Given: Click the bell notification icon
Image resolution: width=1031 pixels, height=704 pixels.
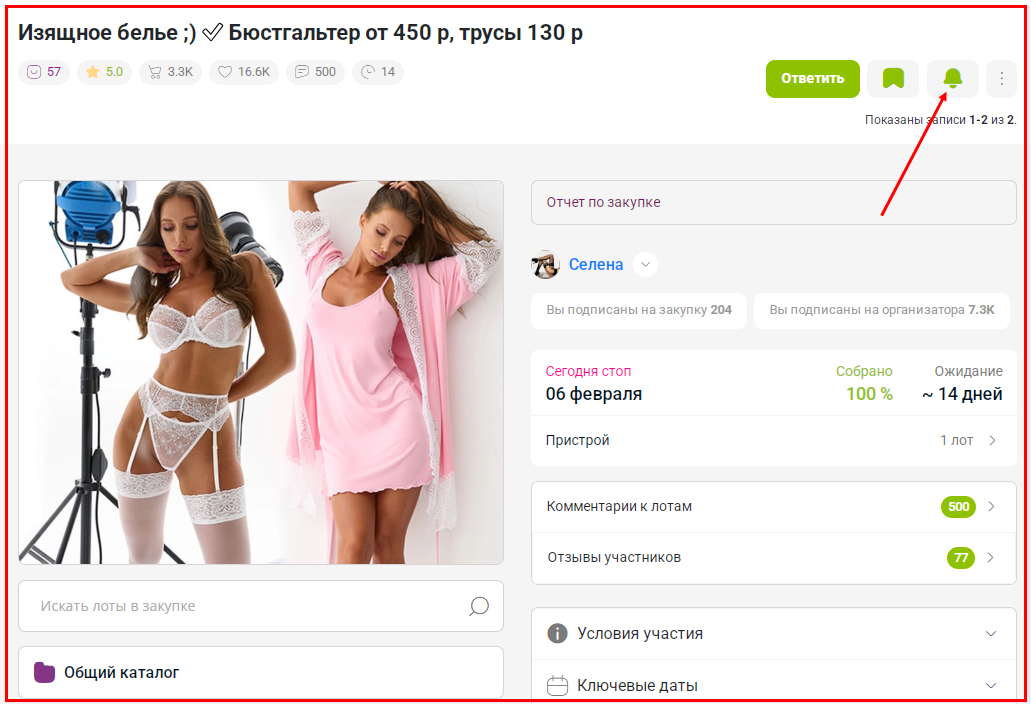Looking at the screenshot, I should click(x=952, y=79).
